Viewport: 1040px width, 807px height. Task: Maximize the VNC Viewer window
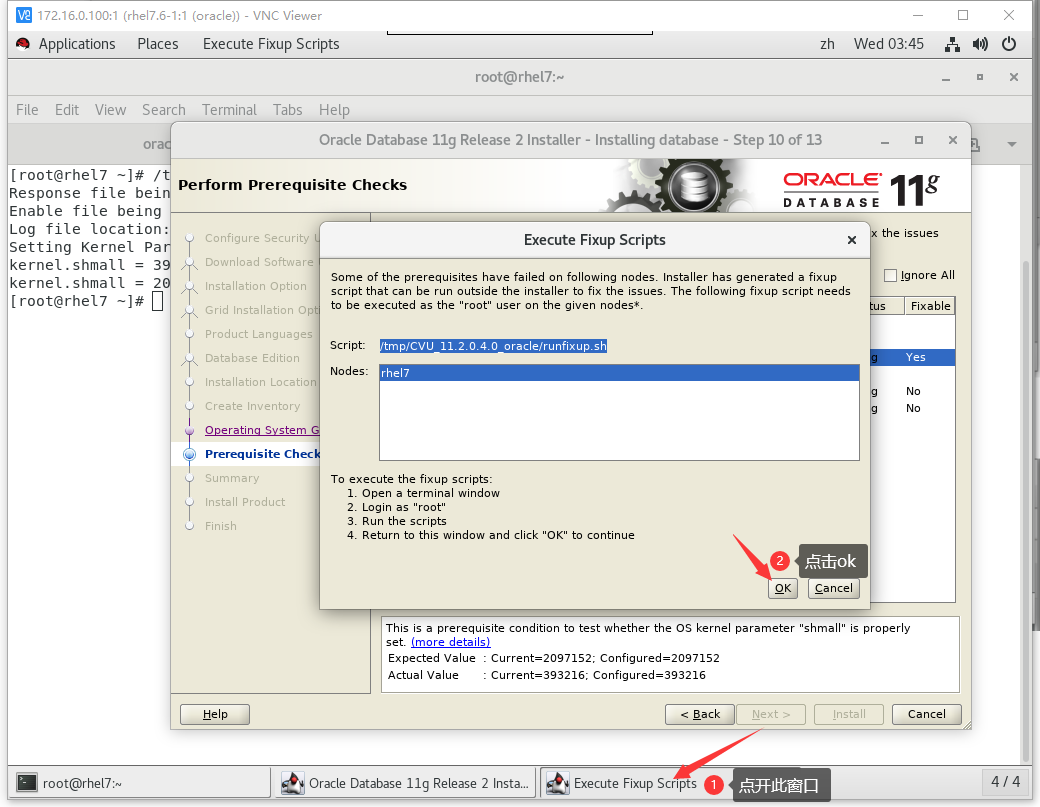point(963,15)
